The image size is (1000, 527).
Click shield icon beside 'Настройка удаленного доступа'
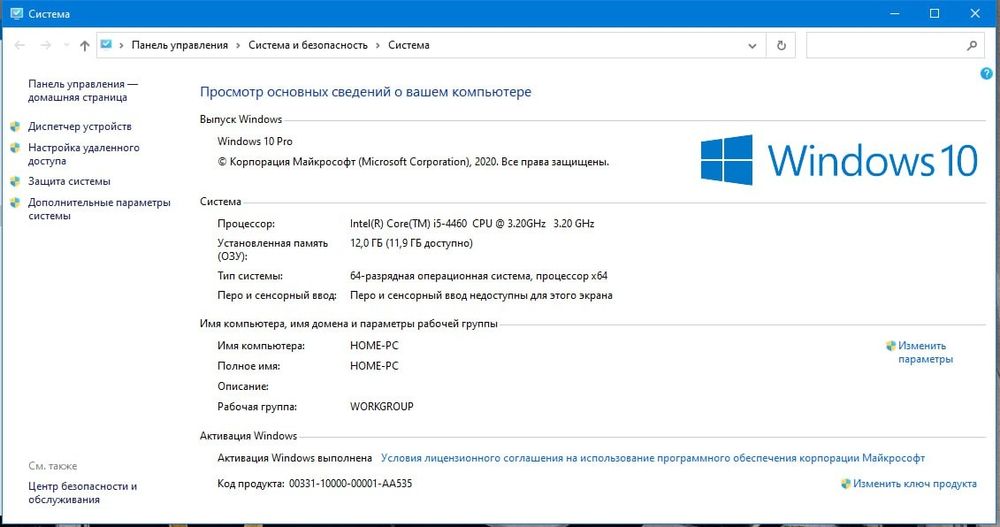click(x=16, y=147)
